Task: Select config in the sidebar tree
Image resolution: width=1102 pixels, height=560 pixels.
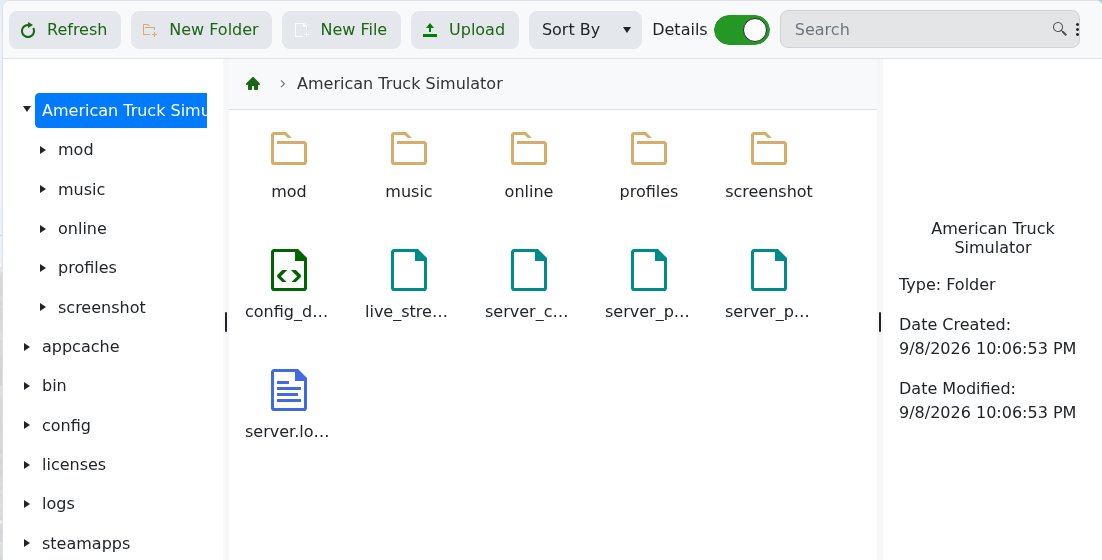Action: (x=66, y=425)
